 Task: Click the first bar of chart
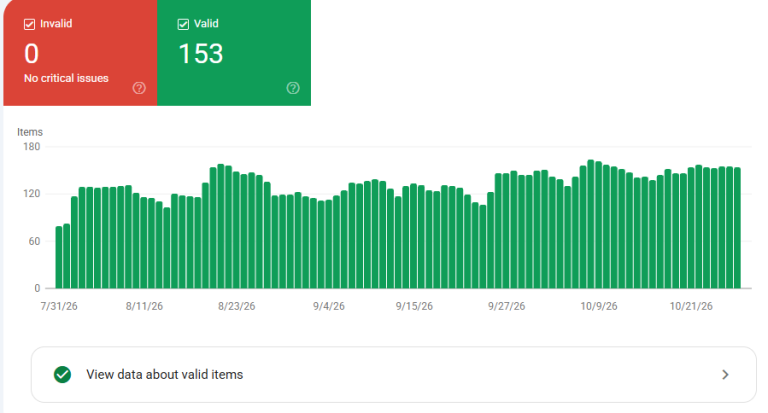[59, 257]
